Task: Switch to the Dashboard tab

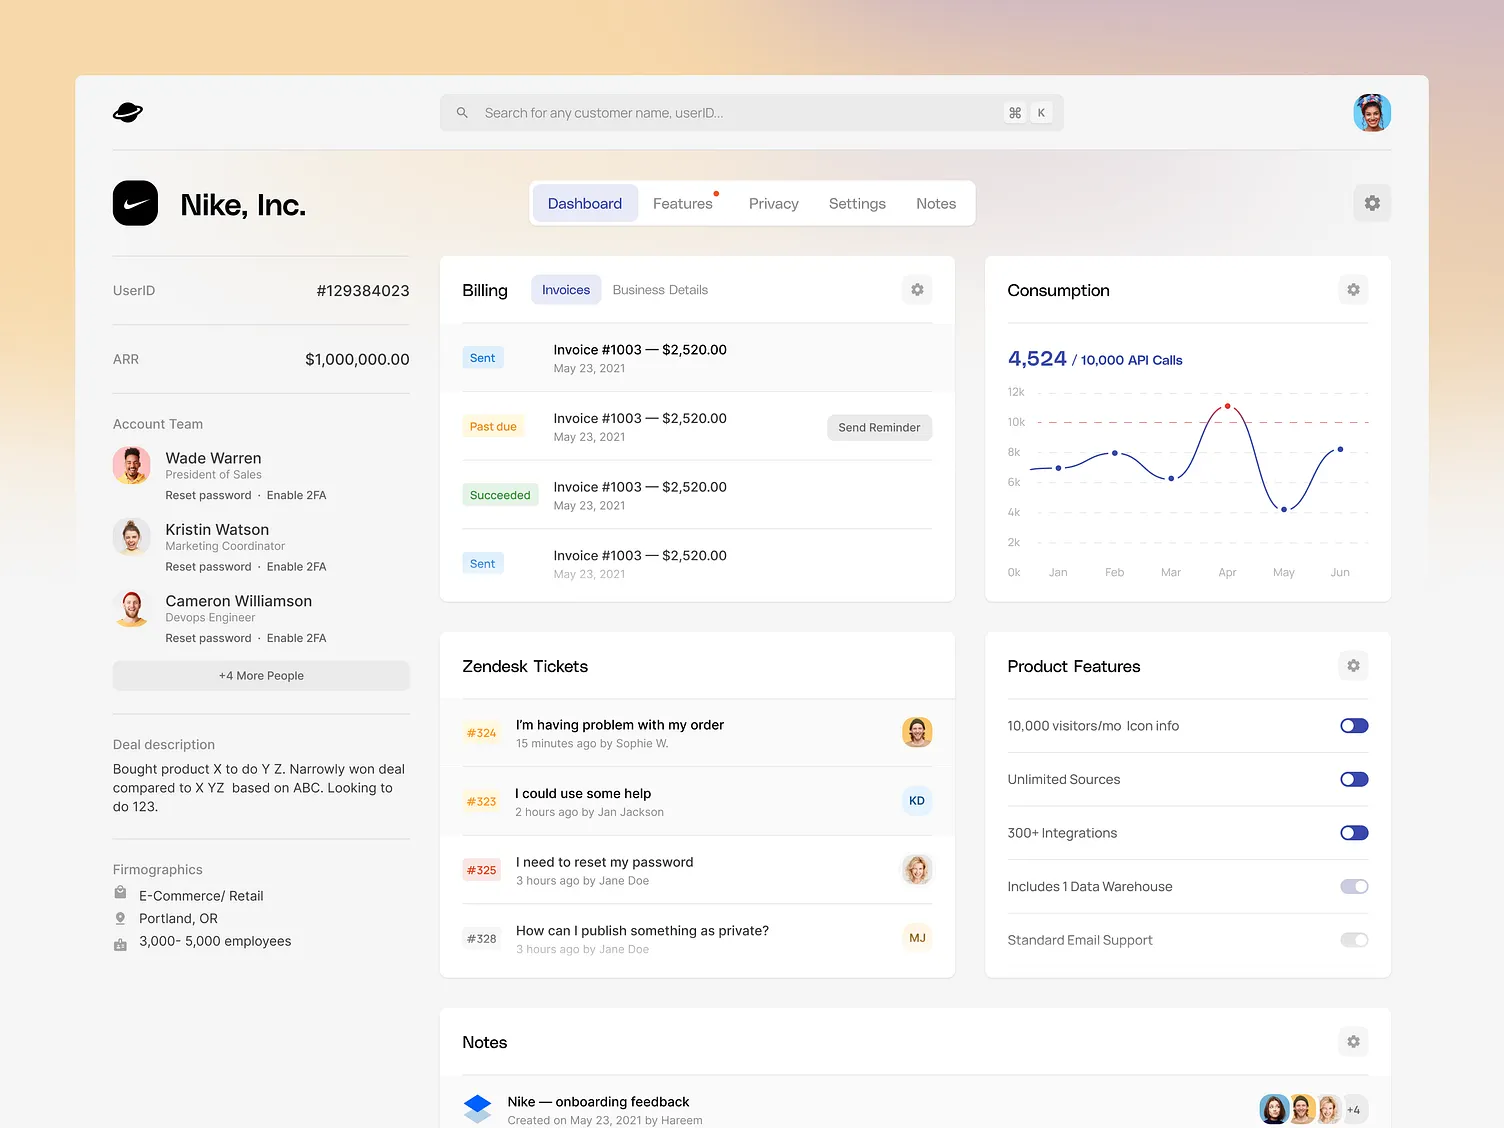Action: click(x=585, y=203)
